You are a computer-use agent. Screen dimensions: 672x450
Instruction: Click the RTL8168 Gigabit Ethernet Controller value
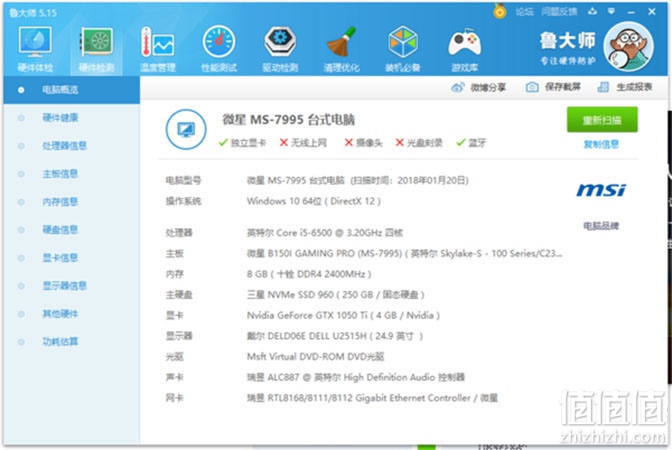click(x=372, y=398)
